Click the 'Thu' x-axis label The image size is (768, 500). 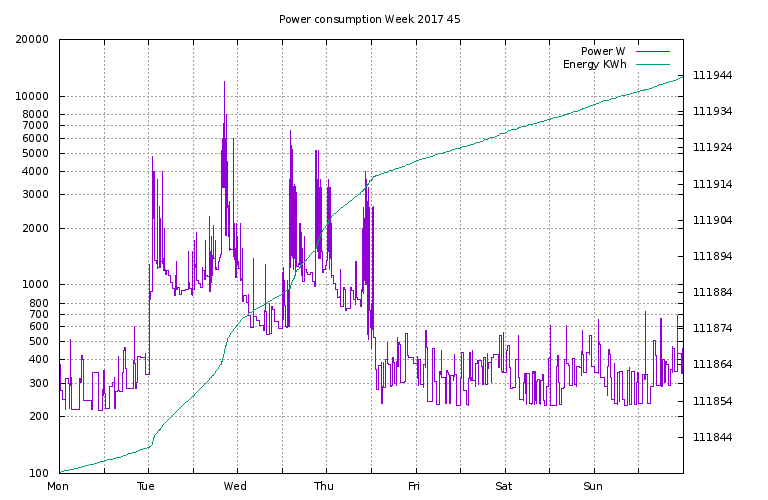324,486
